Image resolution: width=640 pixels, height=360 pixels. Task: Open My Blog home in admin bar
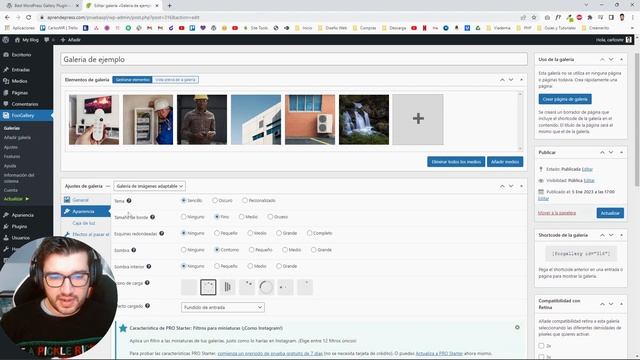click(x=27, y=40)
